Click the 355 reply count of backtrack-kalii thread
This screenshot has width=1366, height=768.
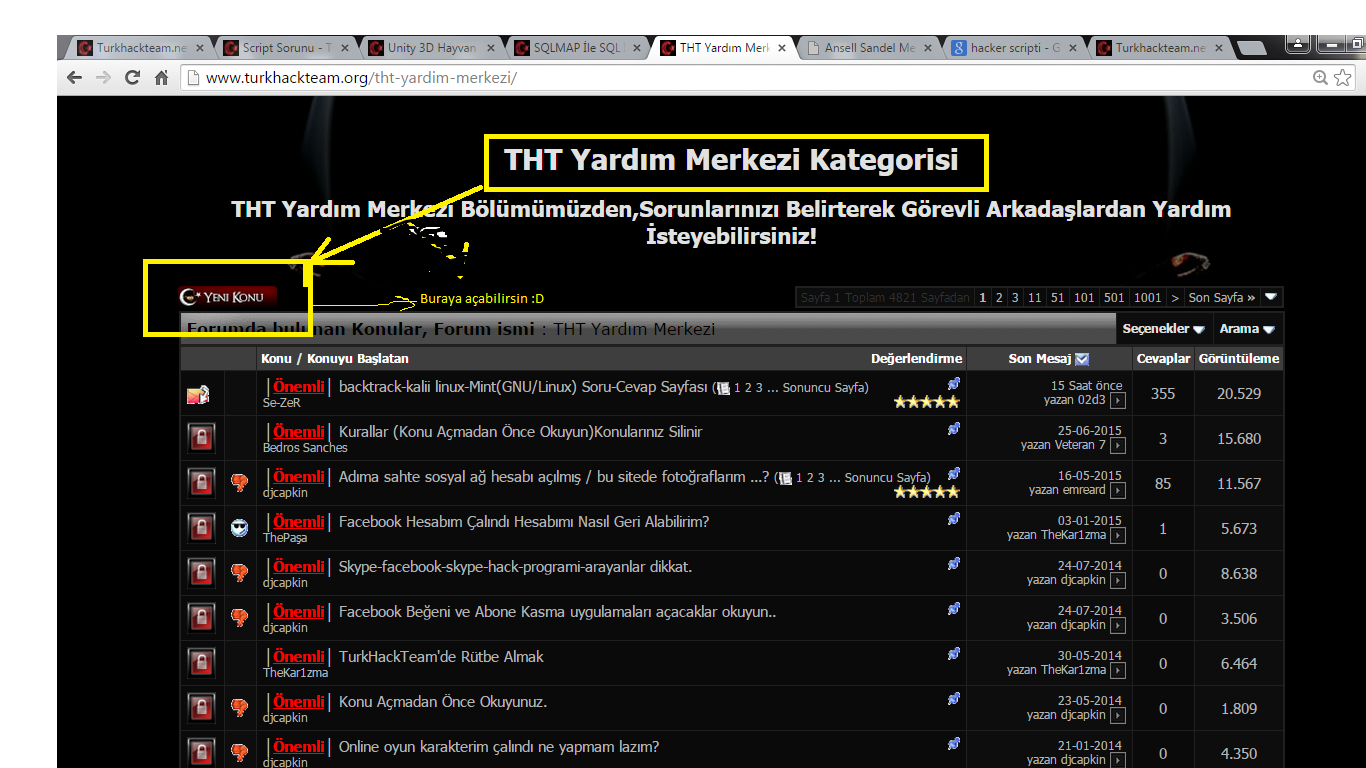(1163, 393)
